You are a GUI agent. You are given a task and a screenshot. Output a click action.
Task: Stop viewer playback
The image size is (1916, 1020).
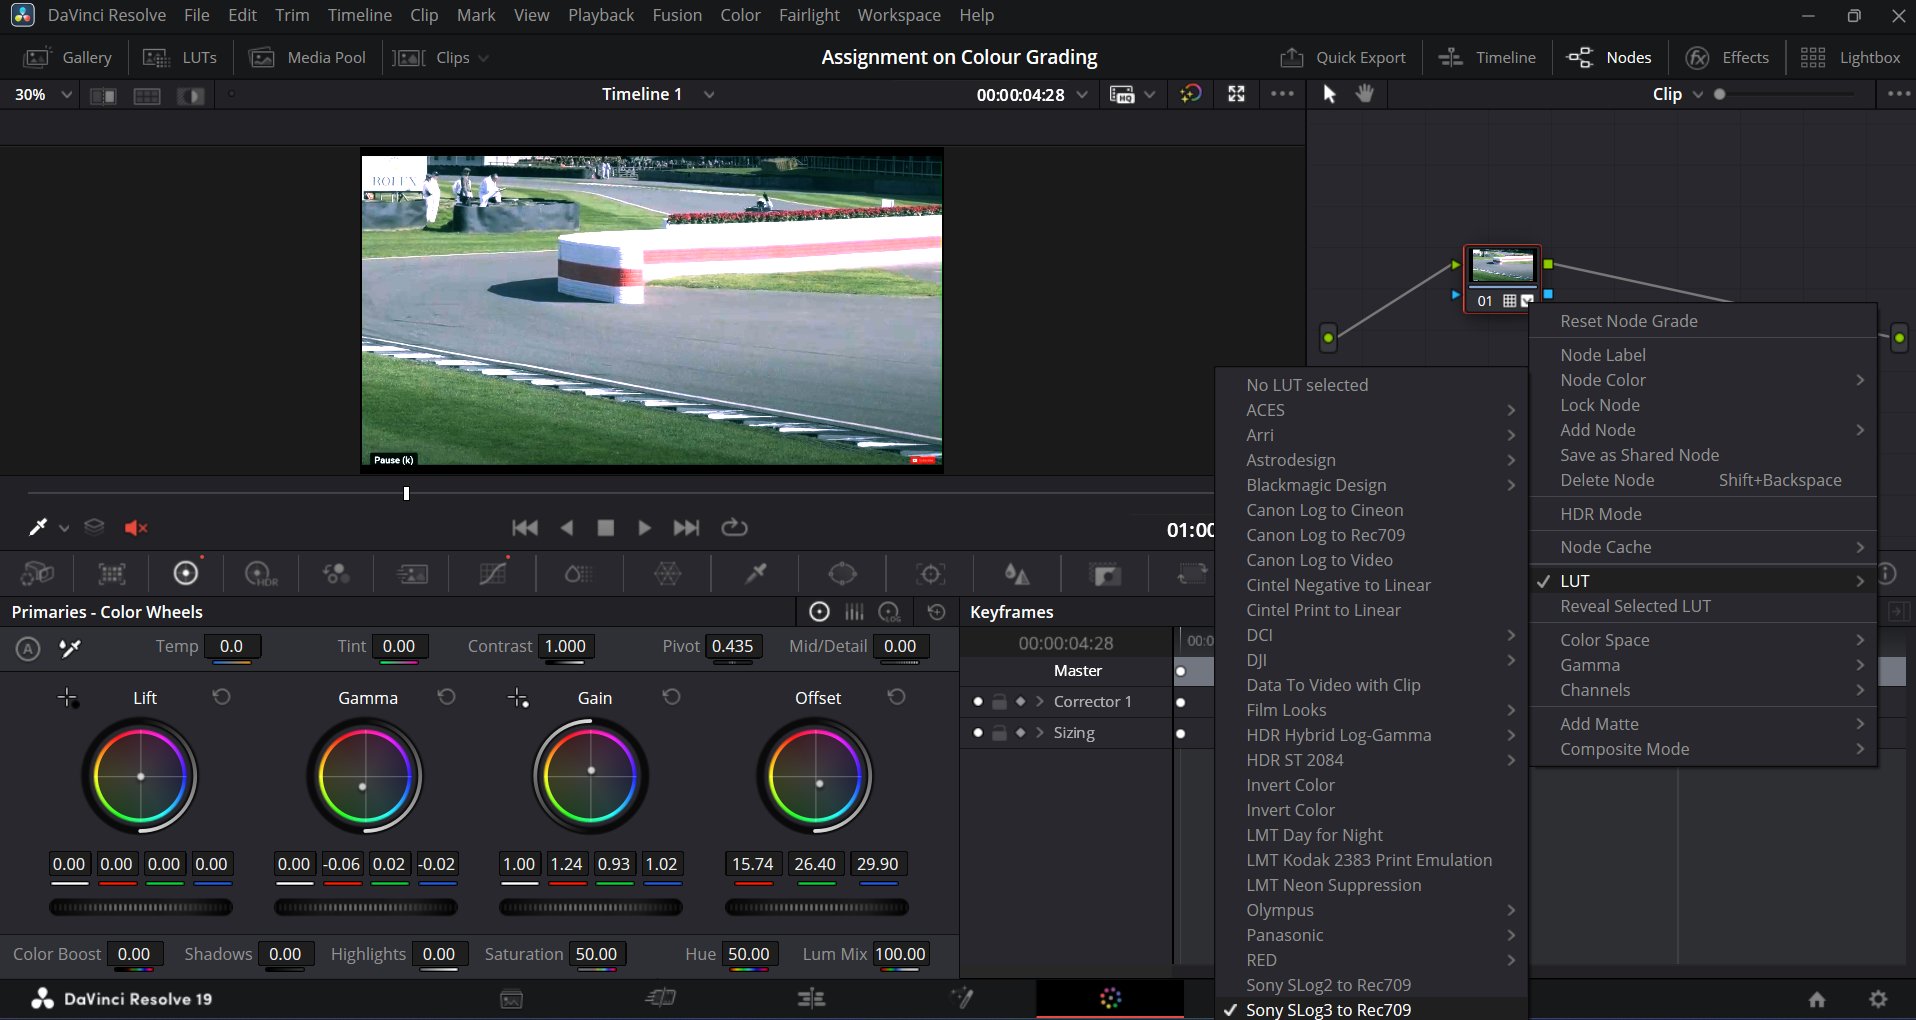(605, 527)
